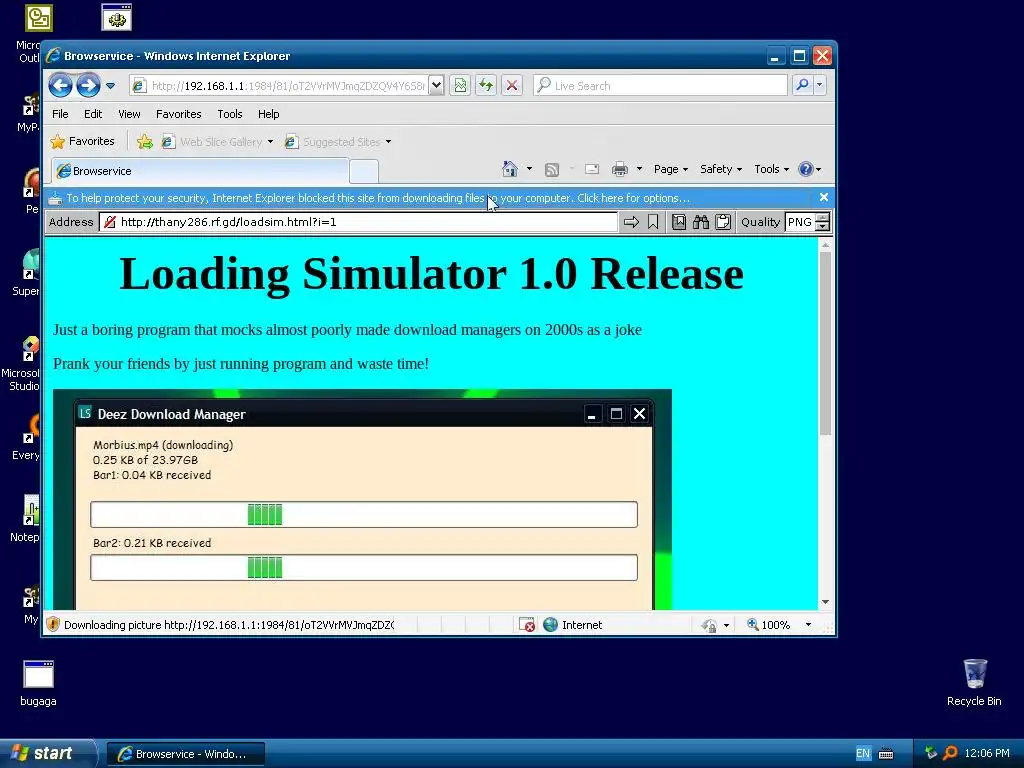Expand the IE address bar history dropdown
The height and width of the screenshot is (768, 1024).
[x=437, y=86]
